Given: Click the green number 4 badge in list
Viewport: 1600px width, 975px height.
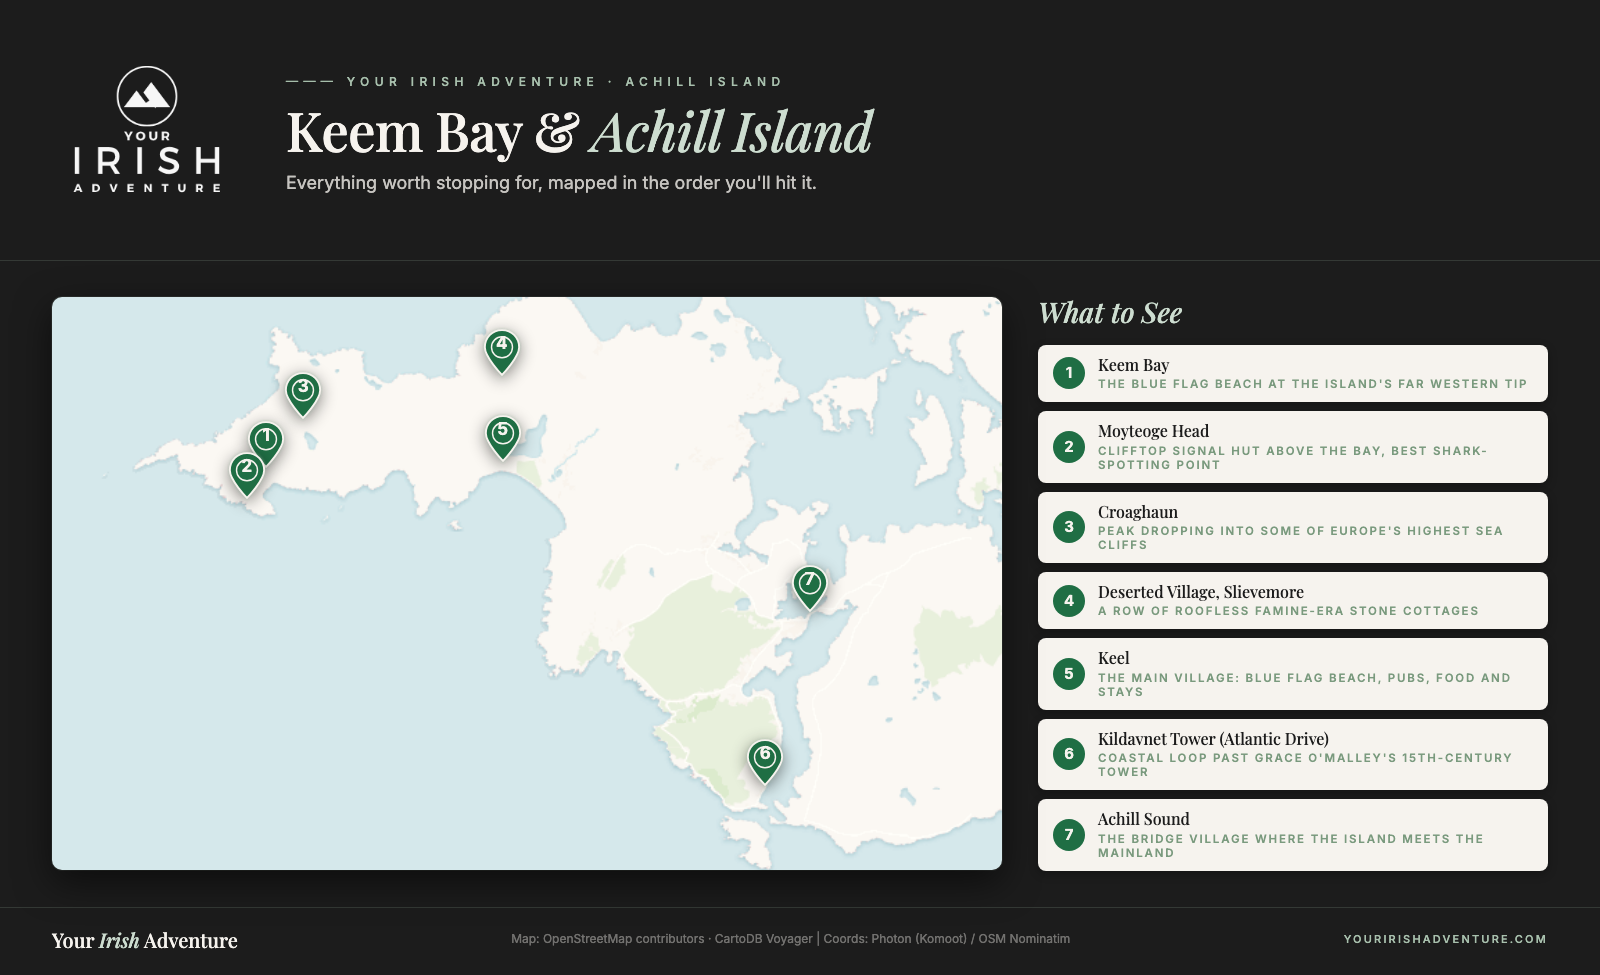Looking at the screenshot, I should point(1069,601).
